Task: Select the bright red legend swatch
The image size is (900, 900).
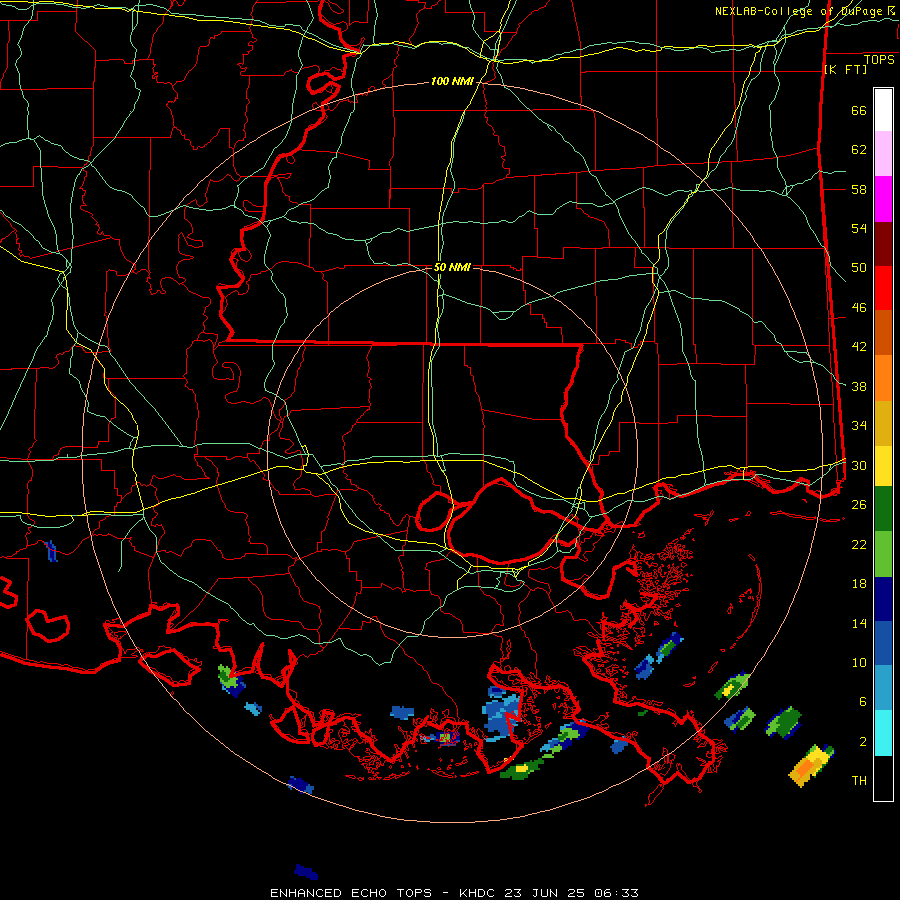Action: (x=883, y=288)
